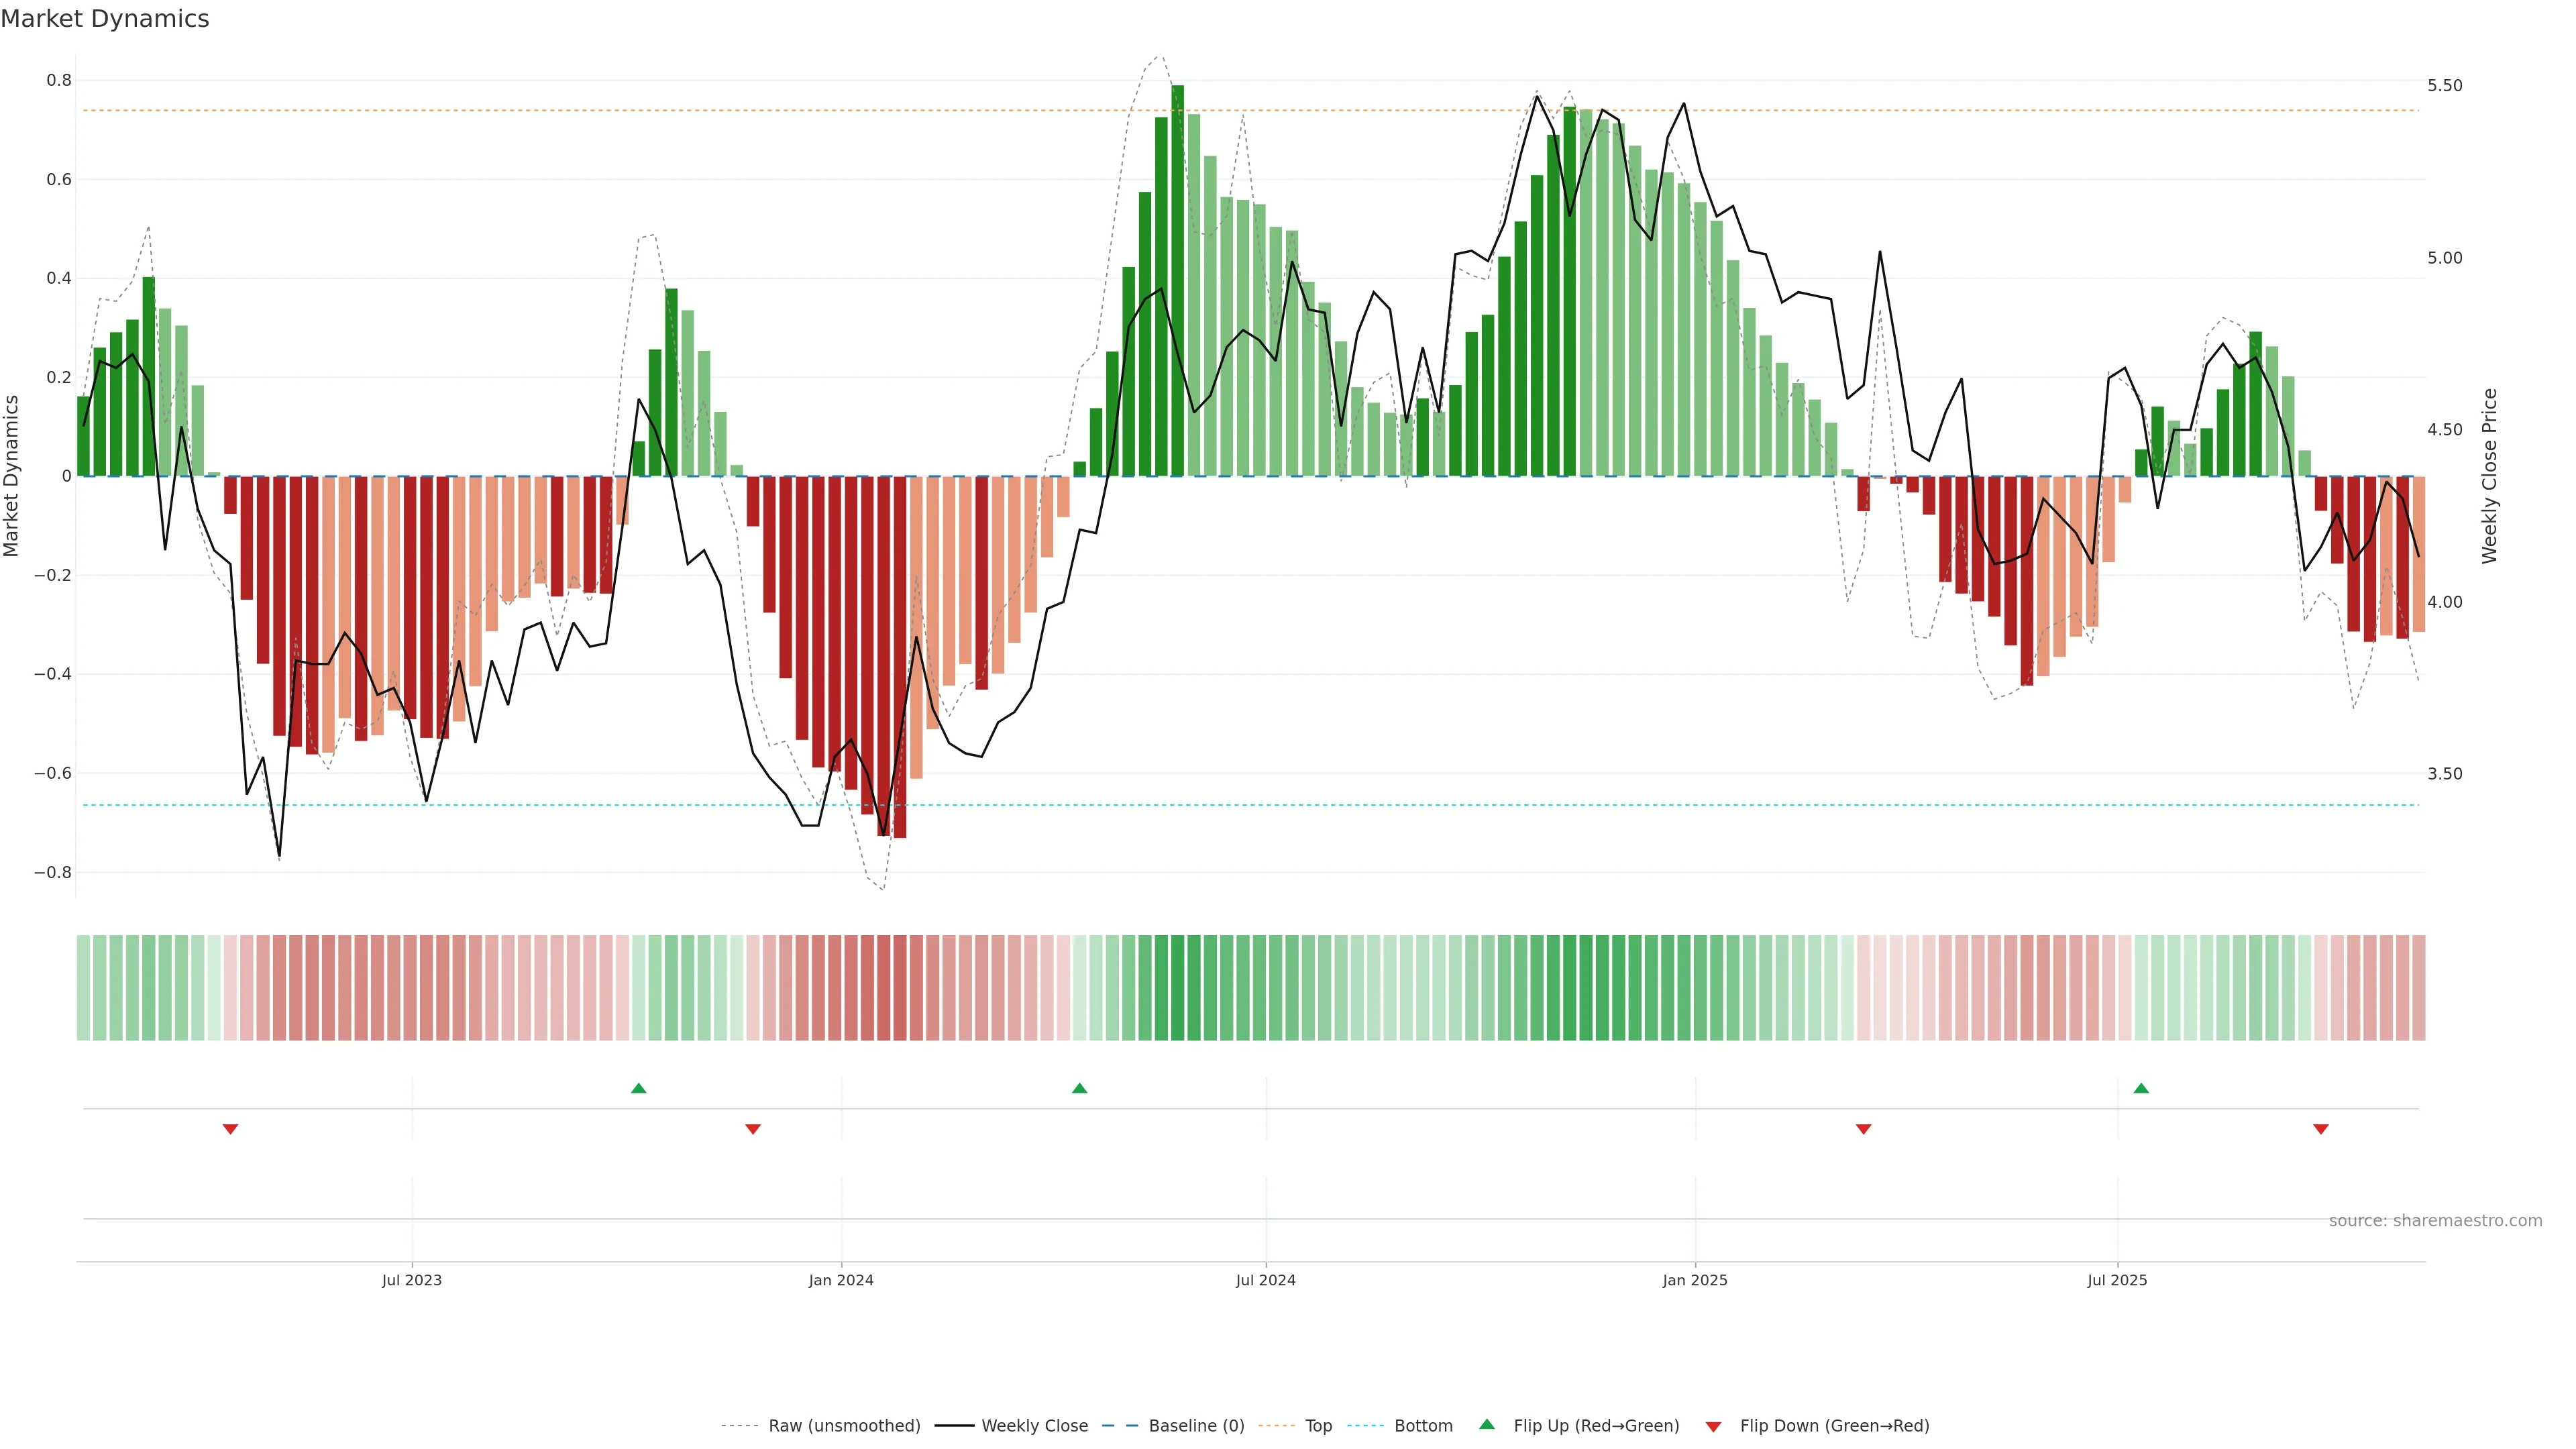Click the Market Dynamics chart title
Viewport: 2576px width, 1449px height.
pos(105,19)
